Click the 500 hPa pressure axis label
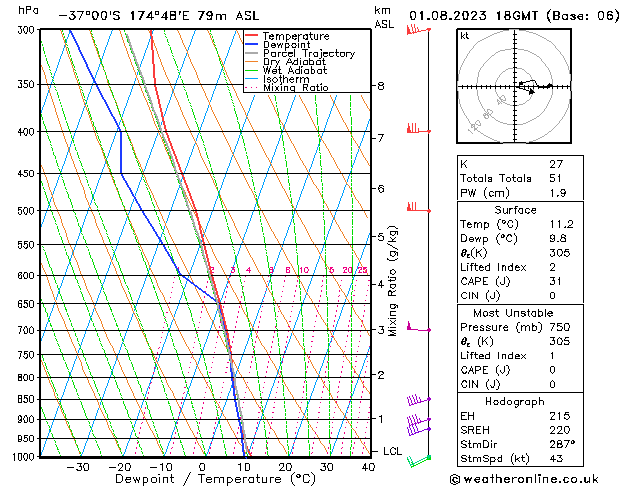629x486 pixels. tap(26, 211)
